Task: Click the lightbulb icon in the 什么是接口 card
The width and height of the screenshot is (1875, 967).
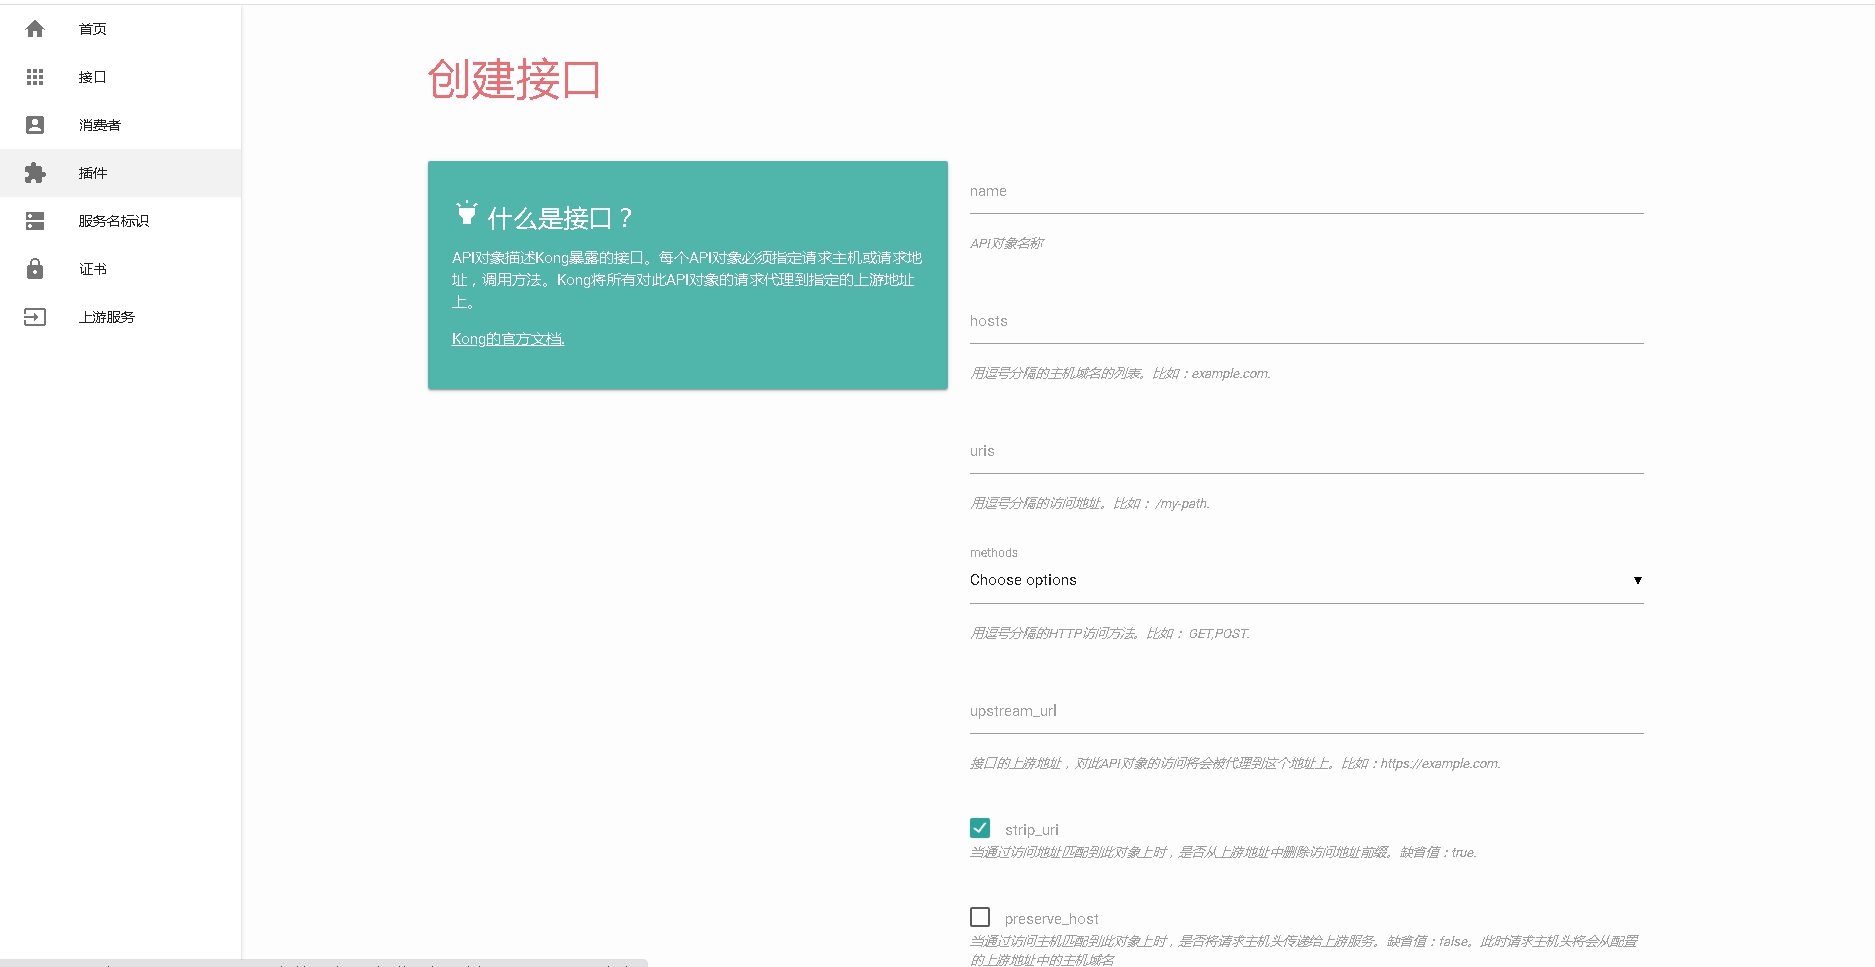Action: 466,212
